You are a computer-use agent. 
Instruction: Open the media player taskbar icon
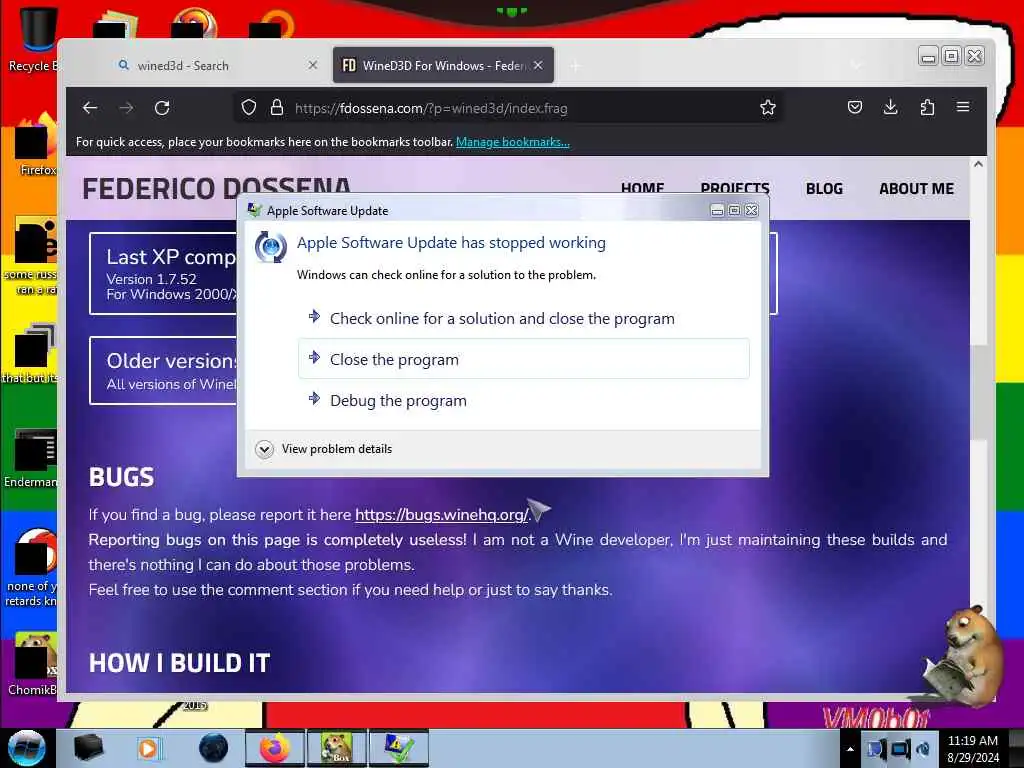(x=148, y=748)
